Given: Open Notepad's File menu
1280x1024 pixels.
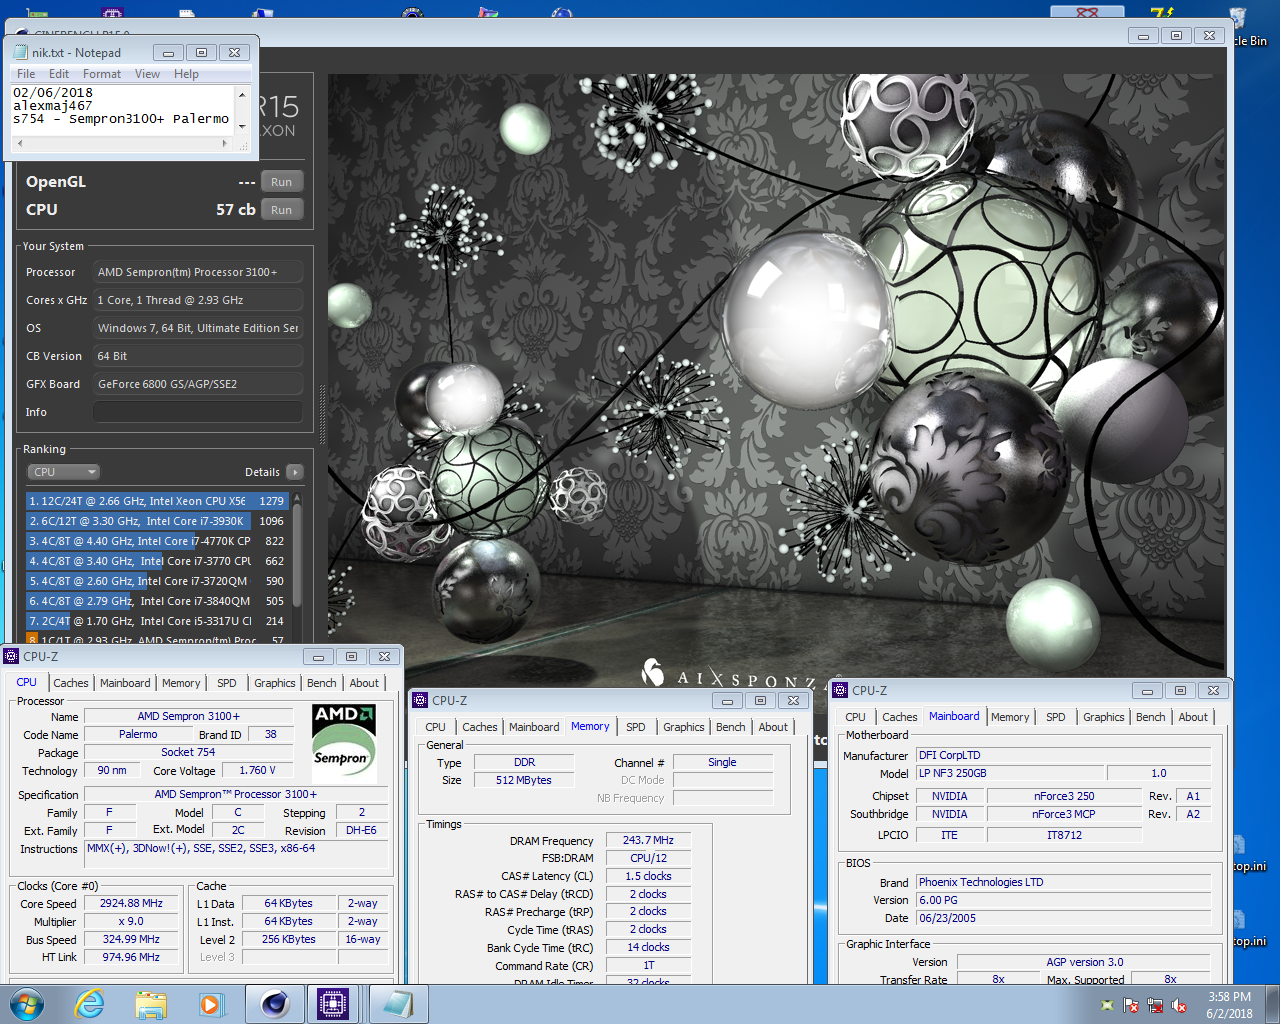Looking at the screenshot, I should point(26,74).
